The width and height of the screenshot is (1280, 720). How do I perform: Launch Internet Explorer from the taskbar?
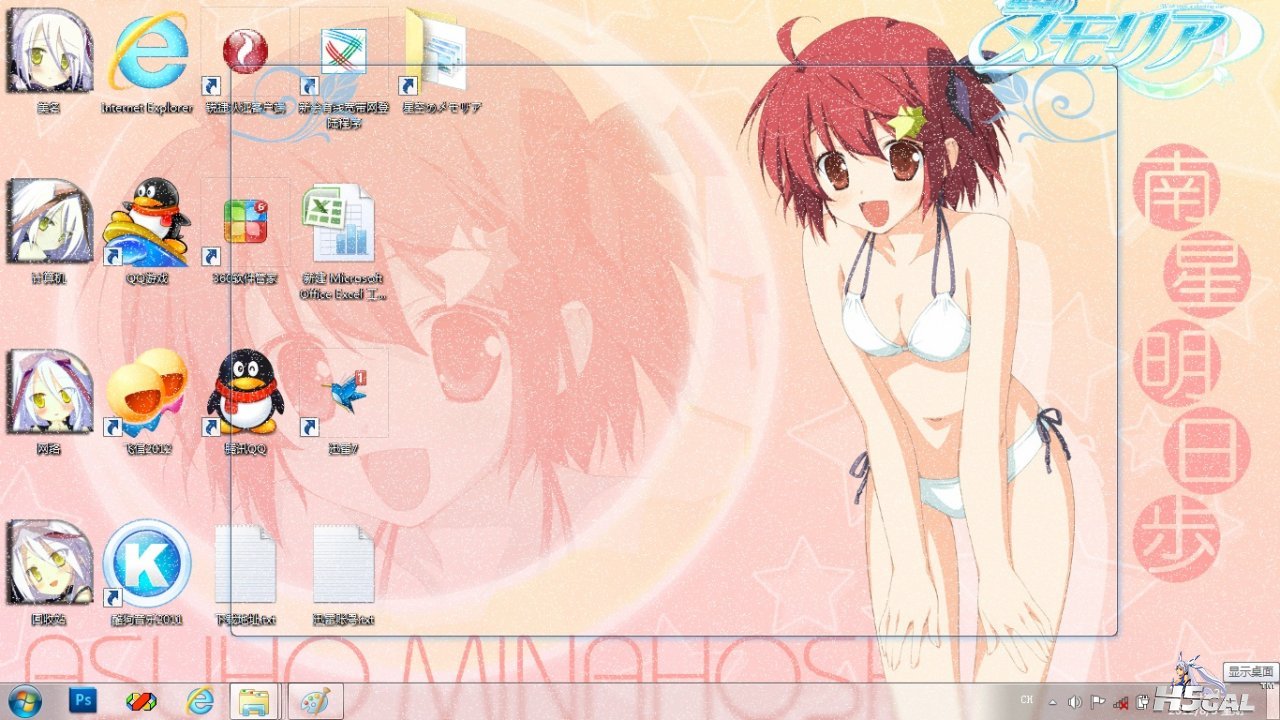pos(200,701)
